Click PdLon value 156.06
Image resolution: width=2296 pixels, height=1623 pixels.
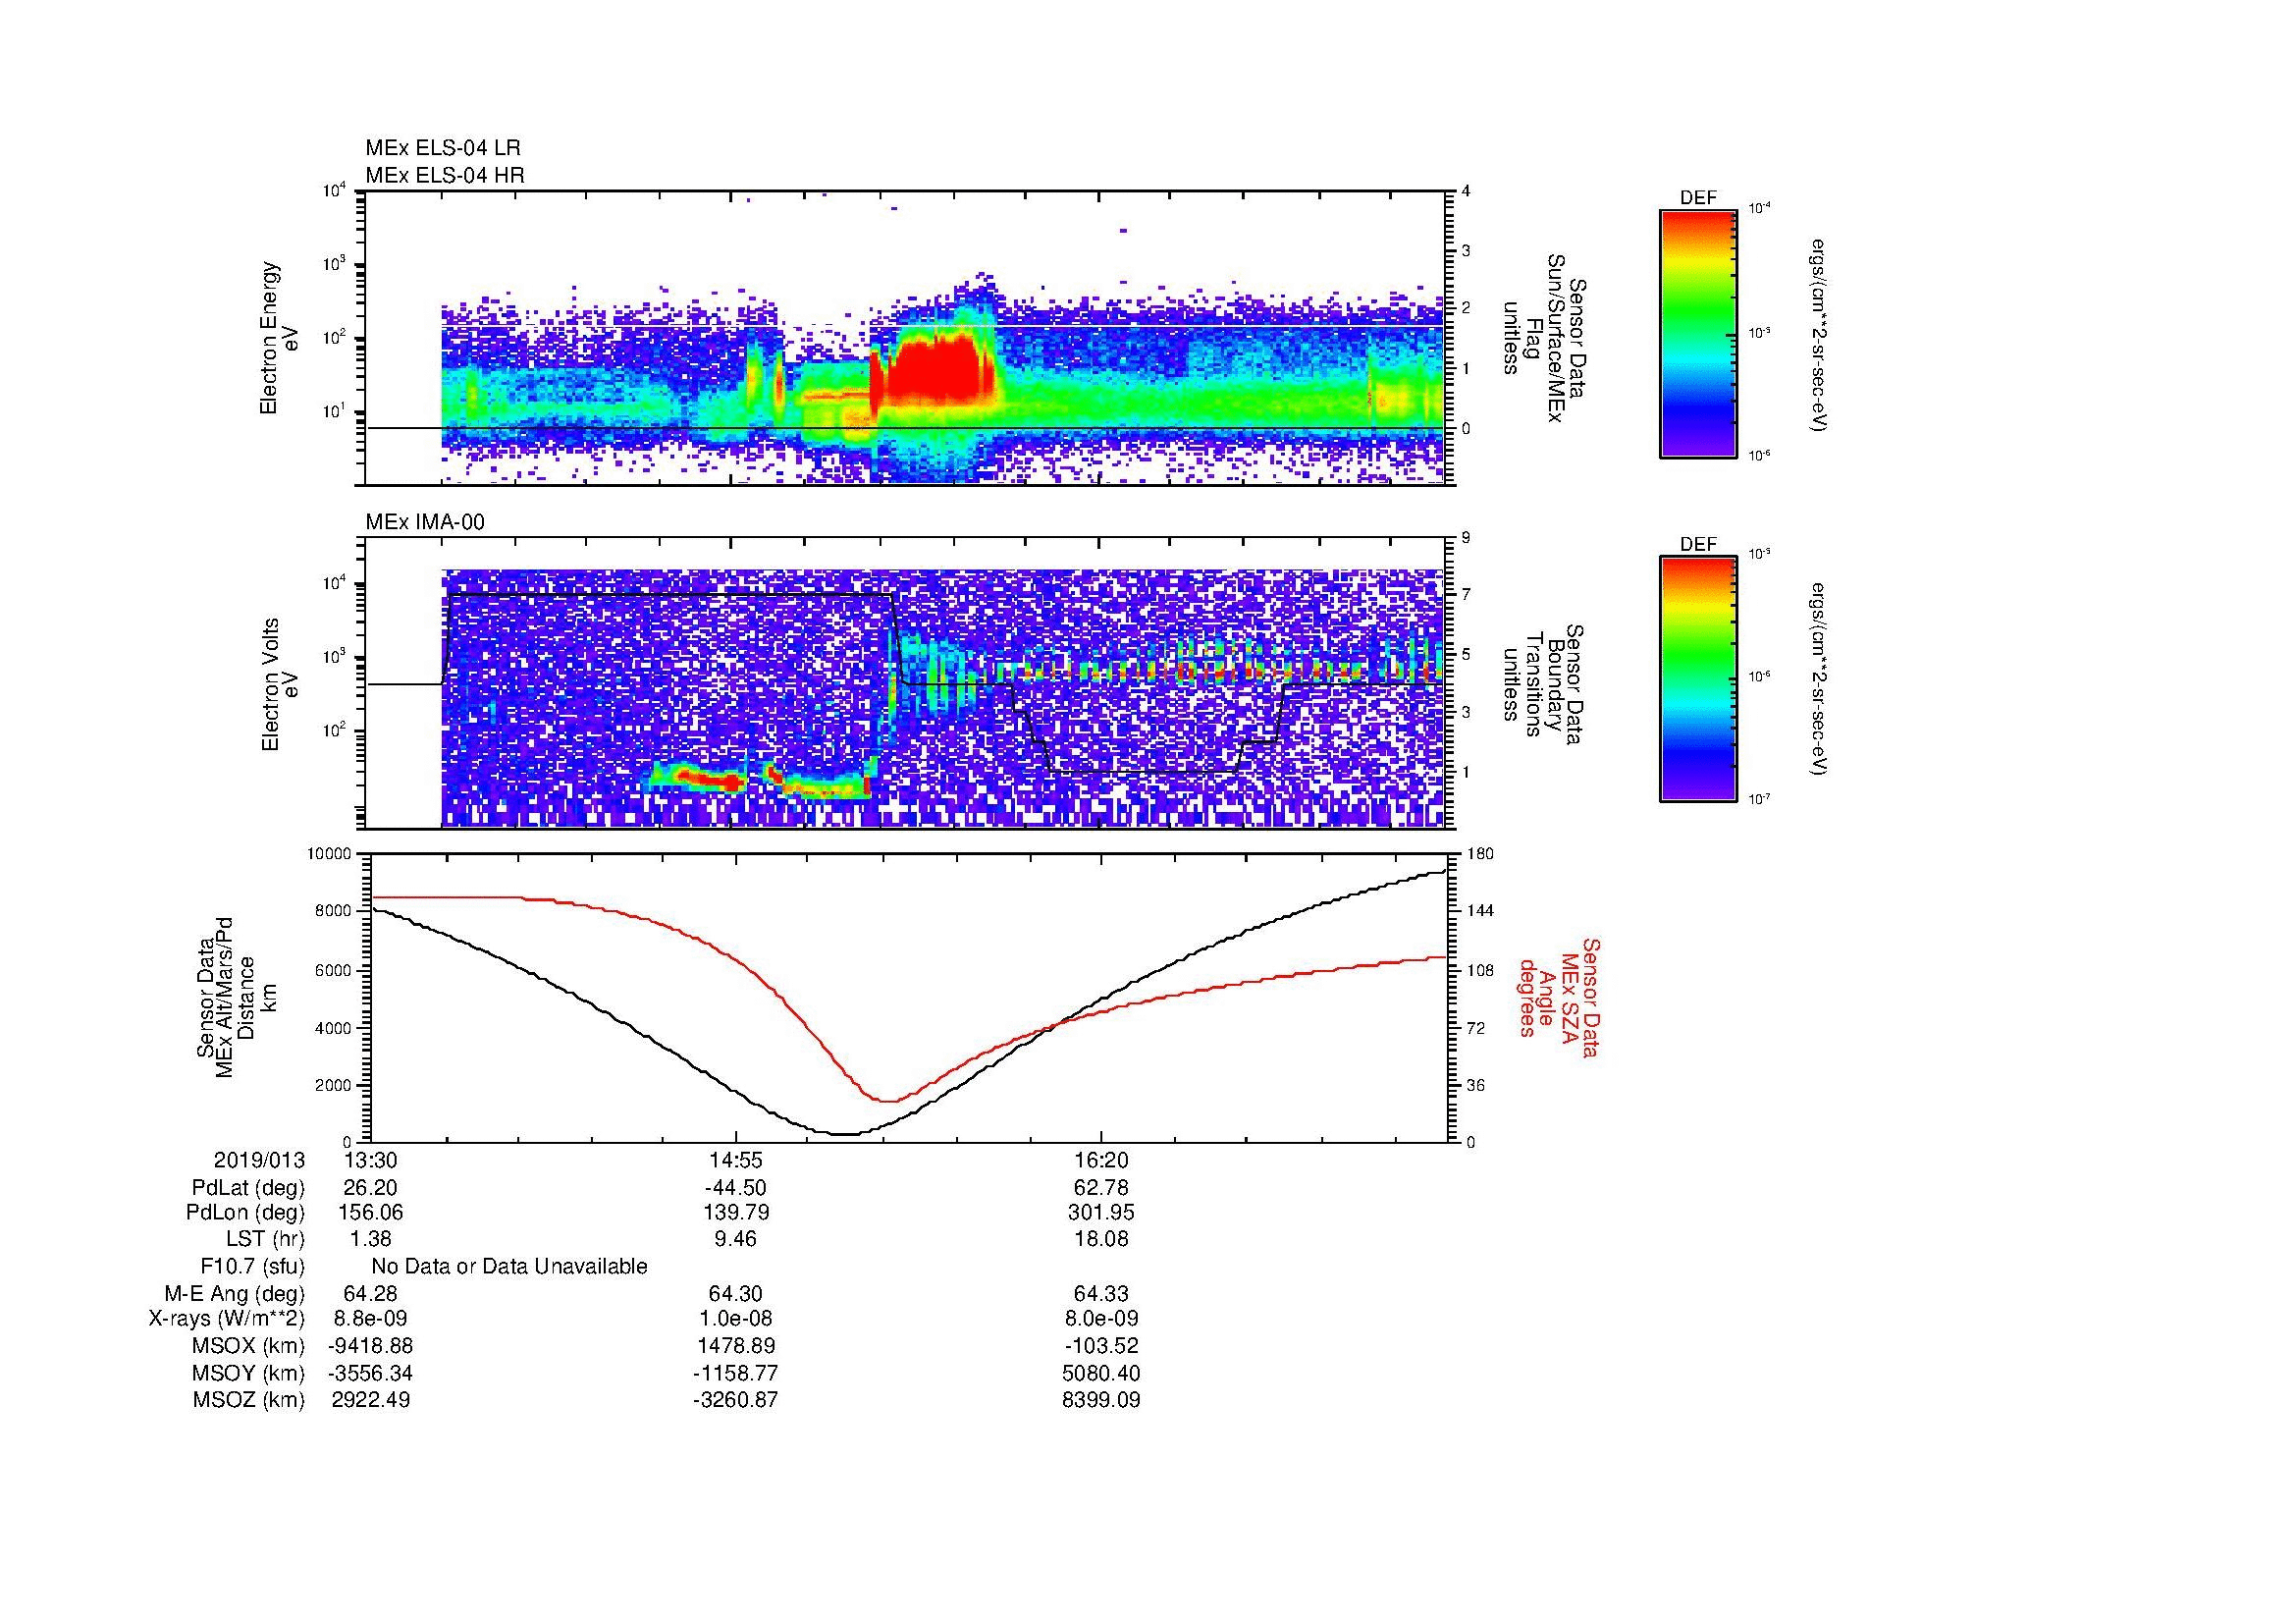(370, 1213)
